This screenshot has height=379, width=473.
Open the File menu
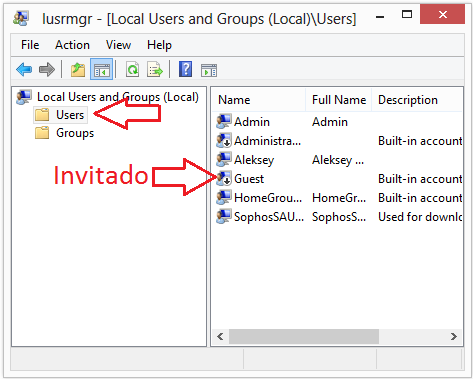(30, 45)
